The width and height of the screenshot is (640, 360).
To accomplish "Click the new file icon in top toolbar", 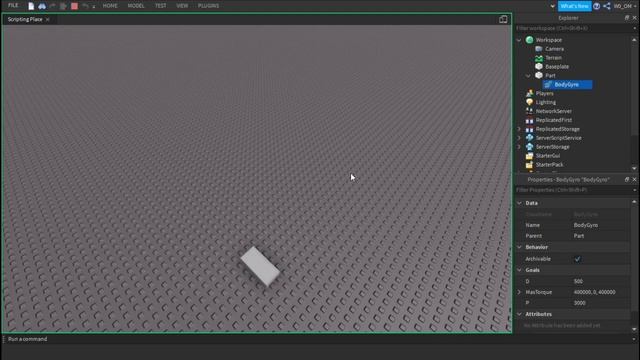I will pos(31,6).
